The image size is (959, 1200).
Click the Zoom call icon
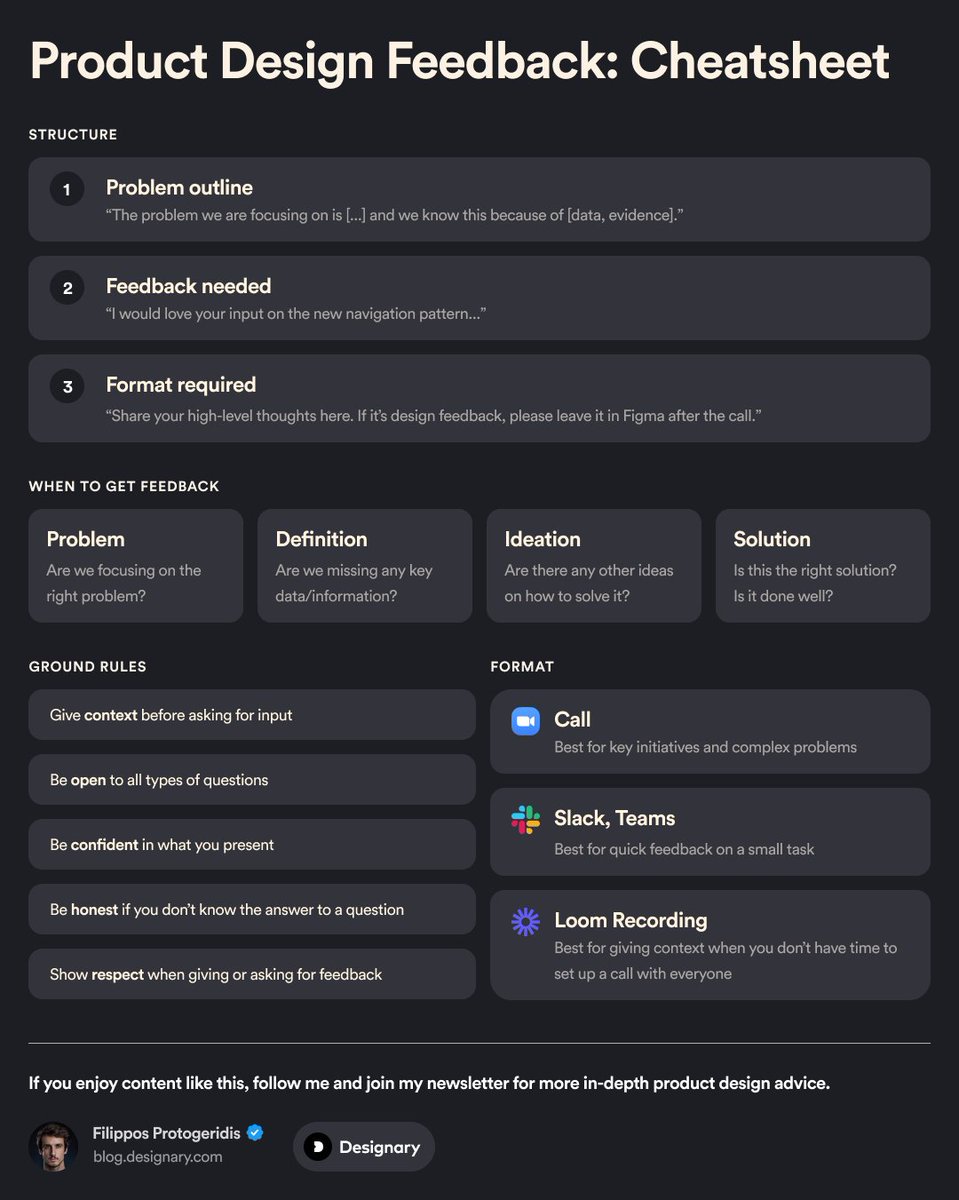pyautogui.click(x=526, y=720)
